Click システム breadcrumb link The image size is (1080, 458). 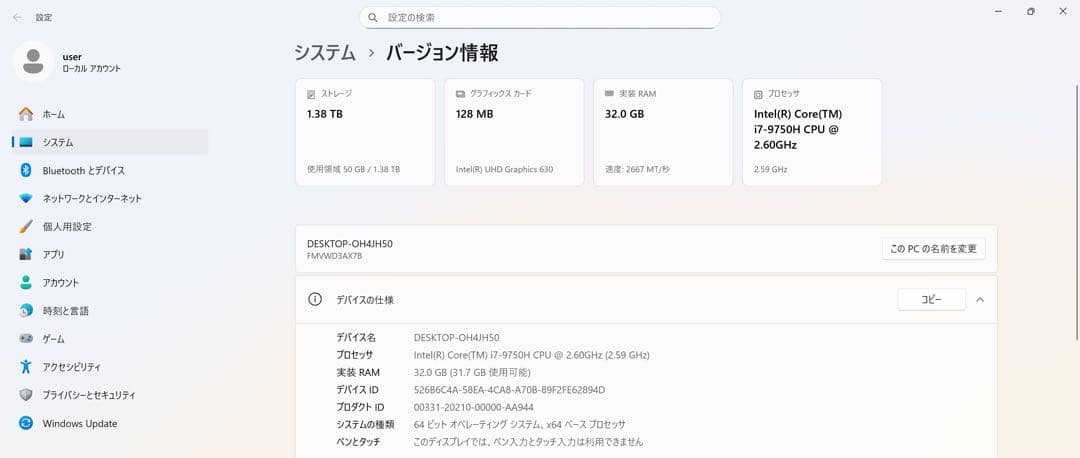click(324, 53)
